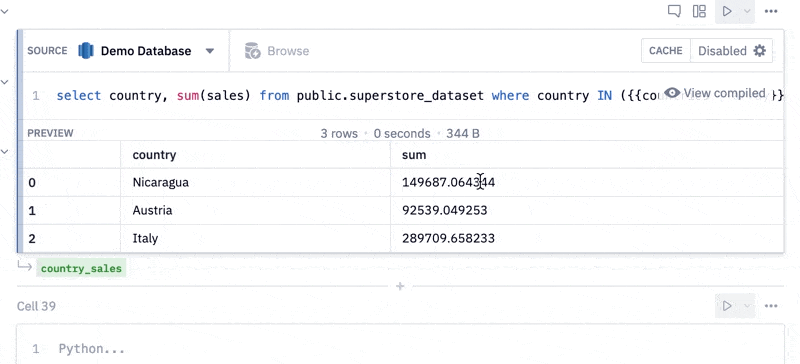The image size is (800, 364).
Task: Open the SQL cell more options menu
Action: 771,11
